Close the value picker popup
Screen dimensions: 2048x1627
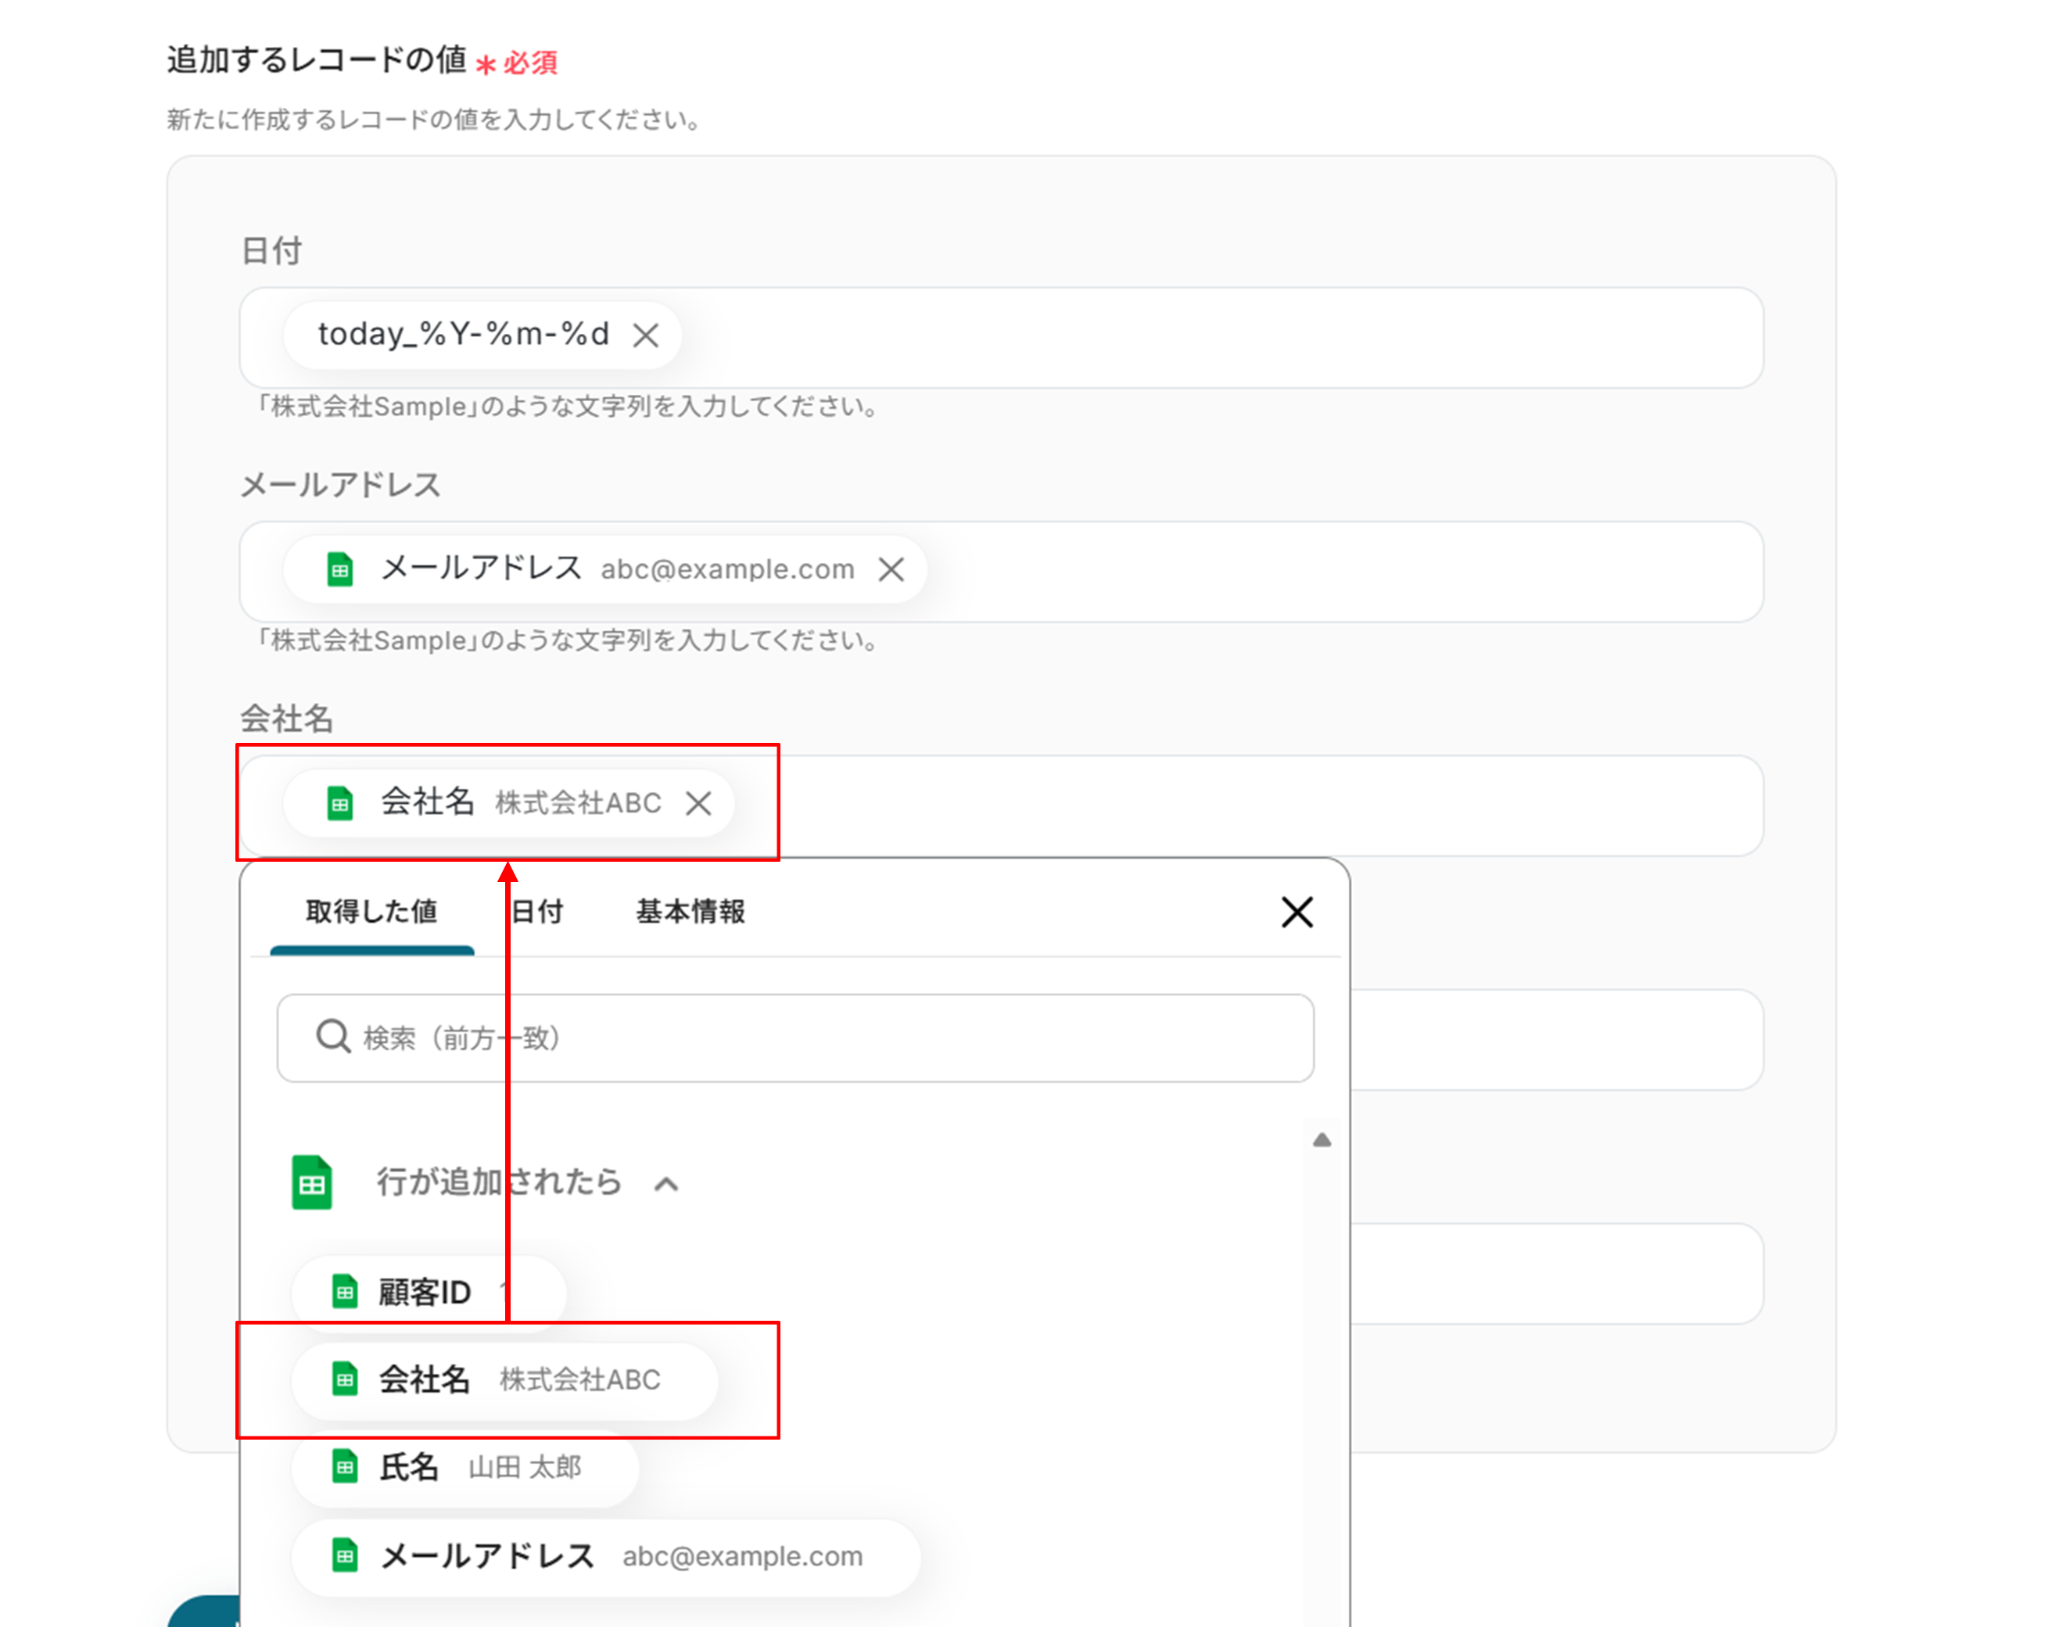[x=1297, y=912]
